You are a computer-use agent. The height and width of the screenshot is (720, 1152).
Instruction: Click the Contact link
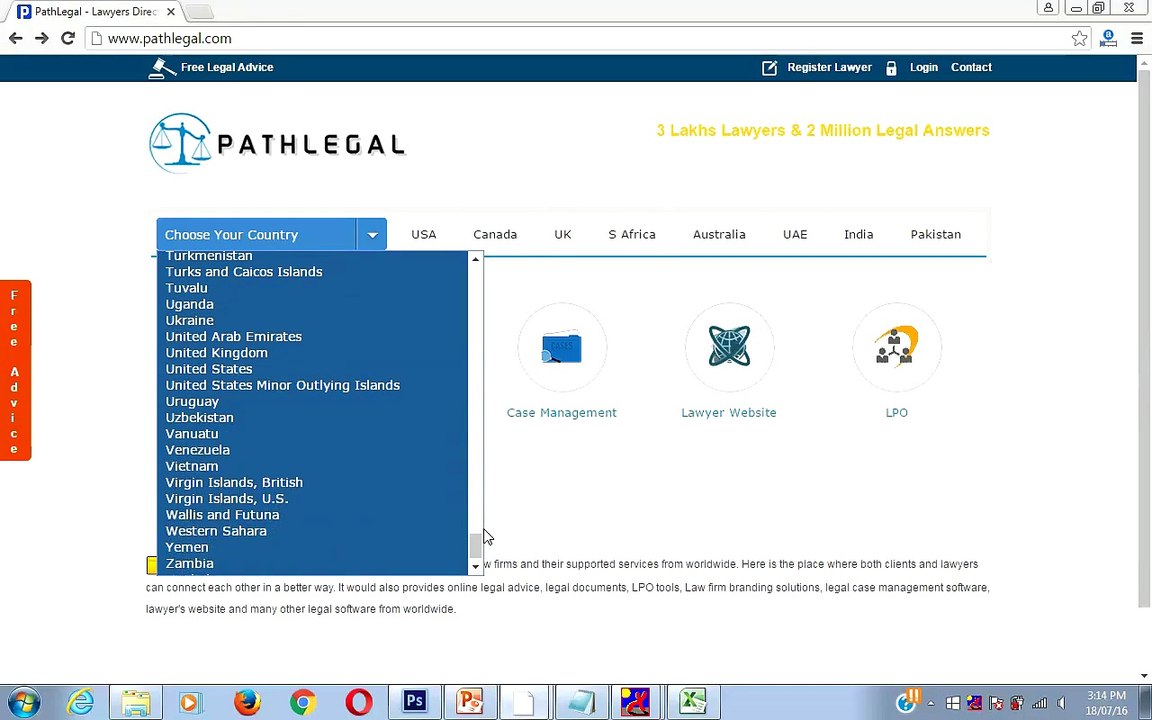coord(971,68)
